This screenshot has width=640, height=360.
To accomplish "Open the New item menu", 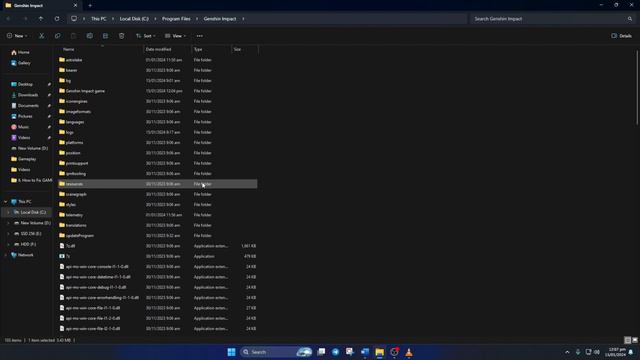I will (17, 36).
